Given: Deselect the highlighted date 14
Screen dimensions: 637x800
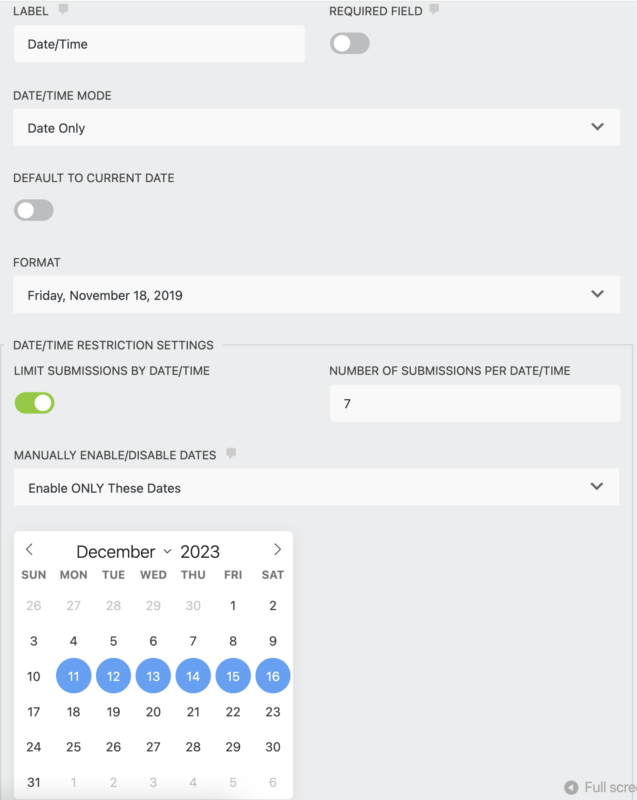Looking at the screenshot, I should 193,676.
